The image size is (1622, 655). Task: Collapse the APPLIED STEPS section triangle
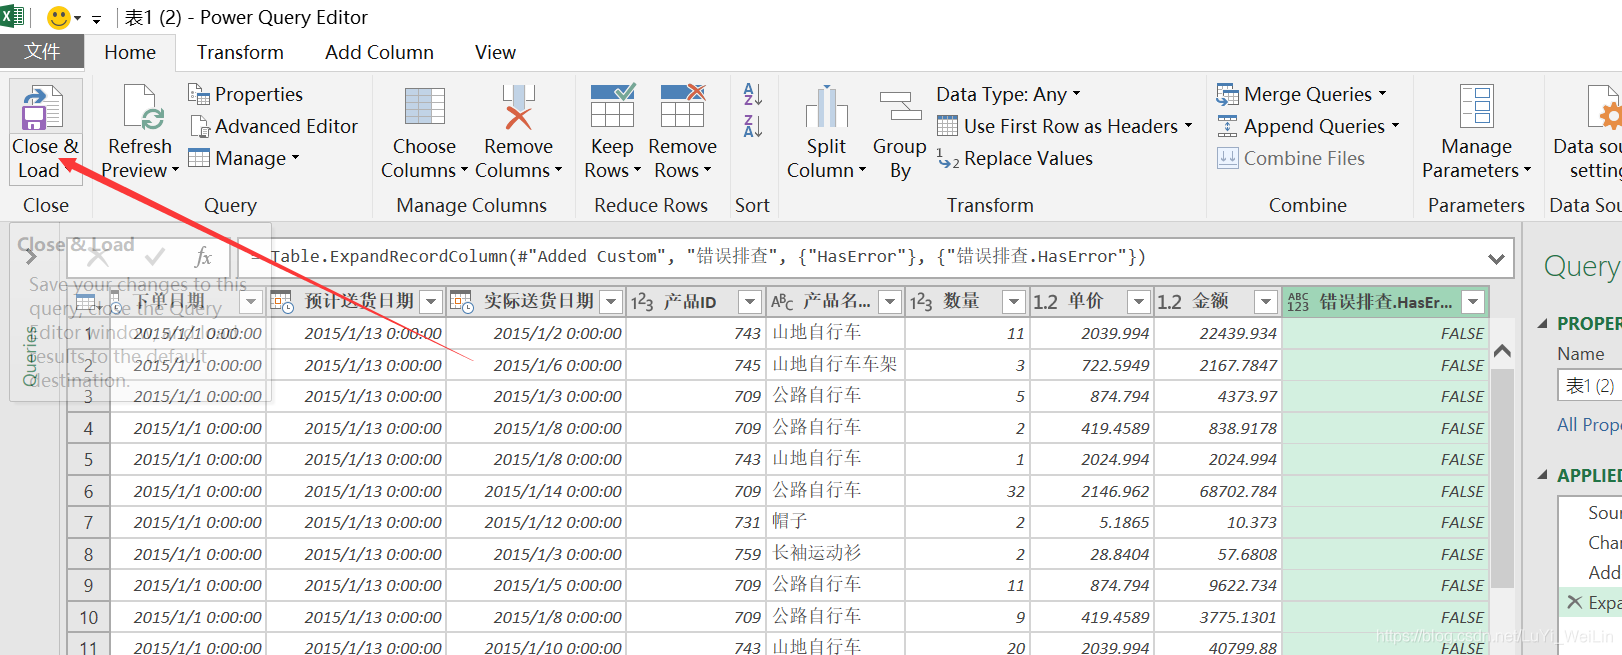1542,476
